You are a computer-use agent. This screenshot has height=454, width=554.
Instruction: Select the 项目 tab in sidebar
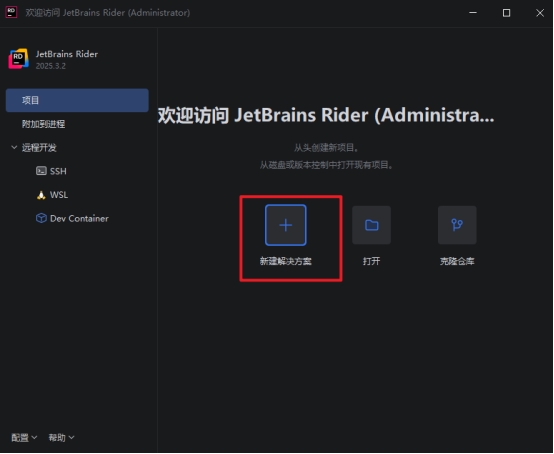pyautogui.click(x=77, y=100)
